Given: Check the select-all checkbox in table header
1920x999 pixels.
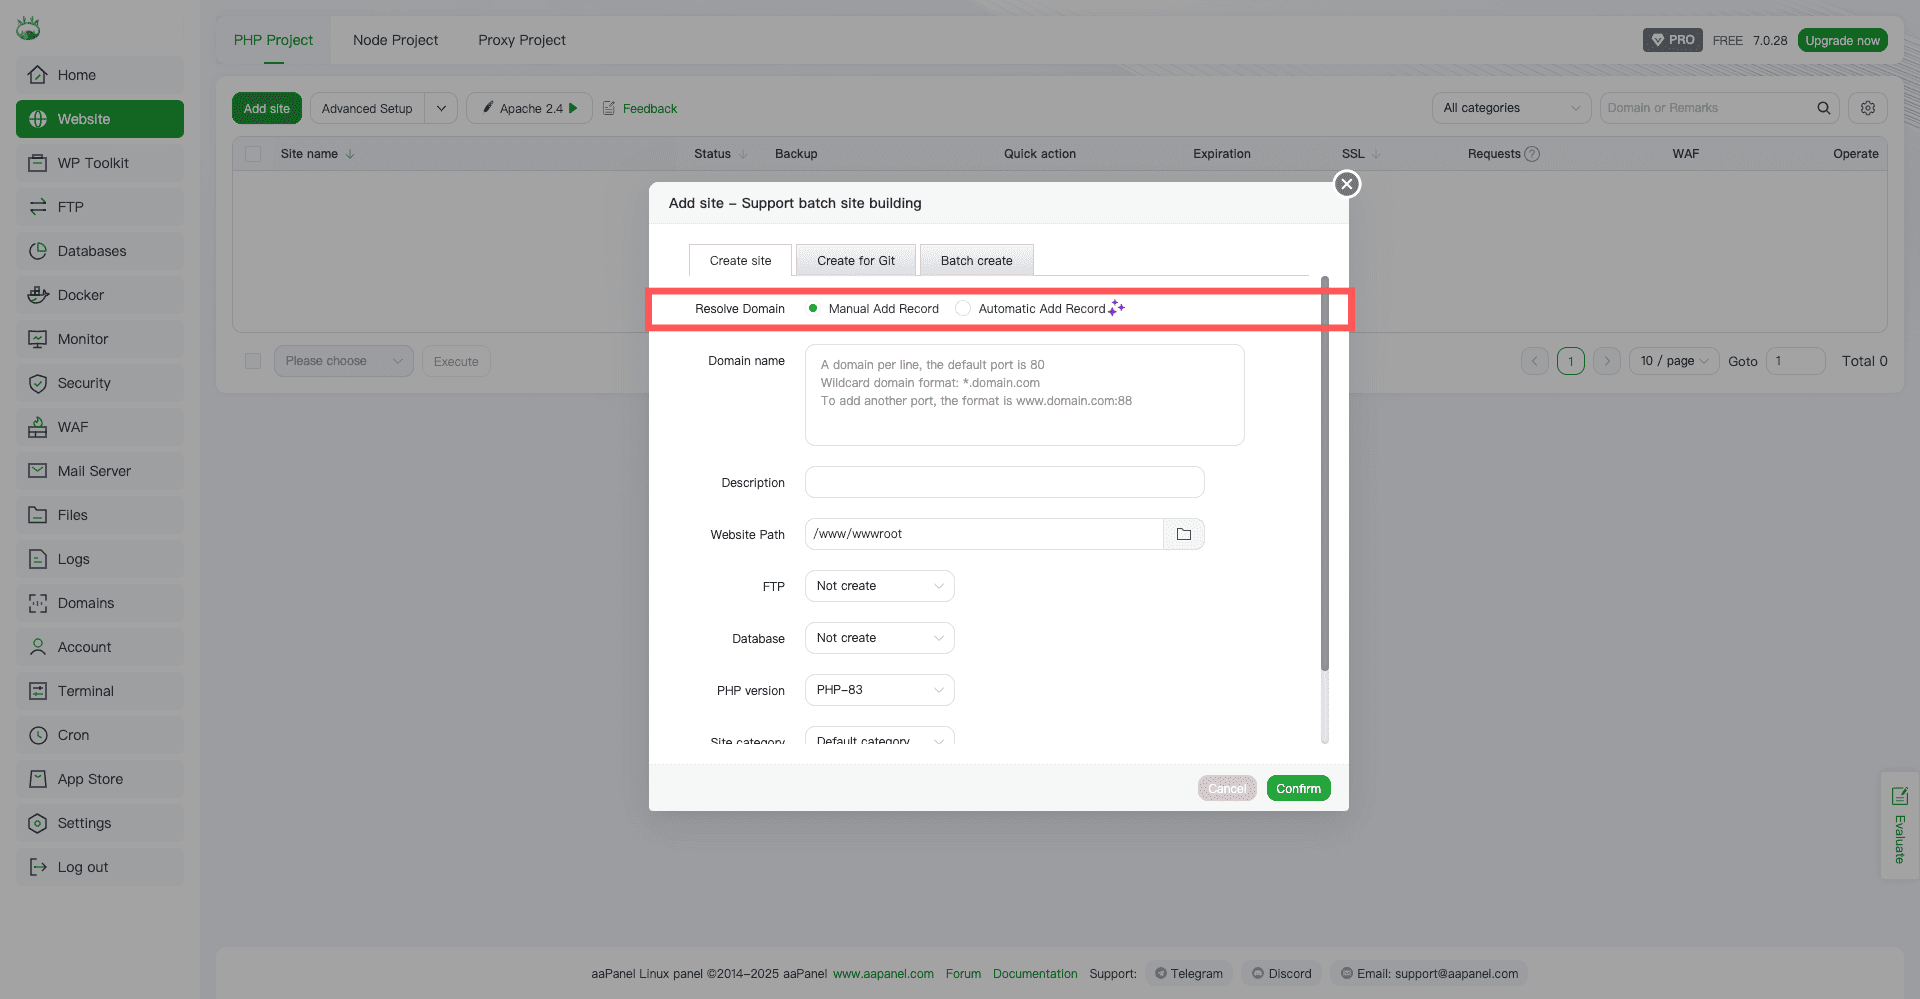Looking at the screenshot, I should pyautogui.click(x=253, y=154).
